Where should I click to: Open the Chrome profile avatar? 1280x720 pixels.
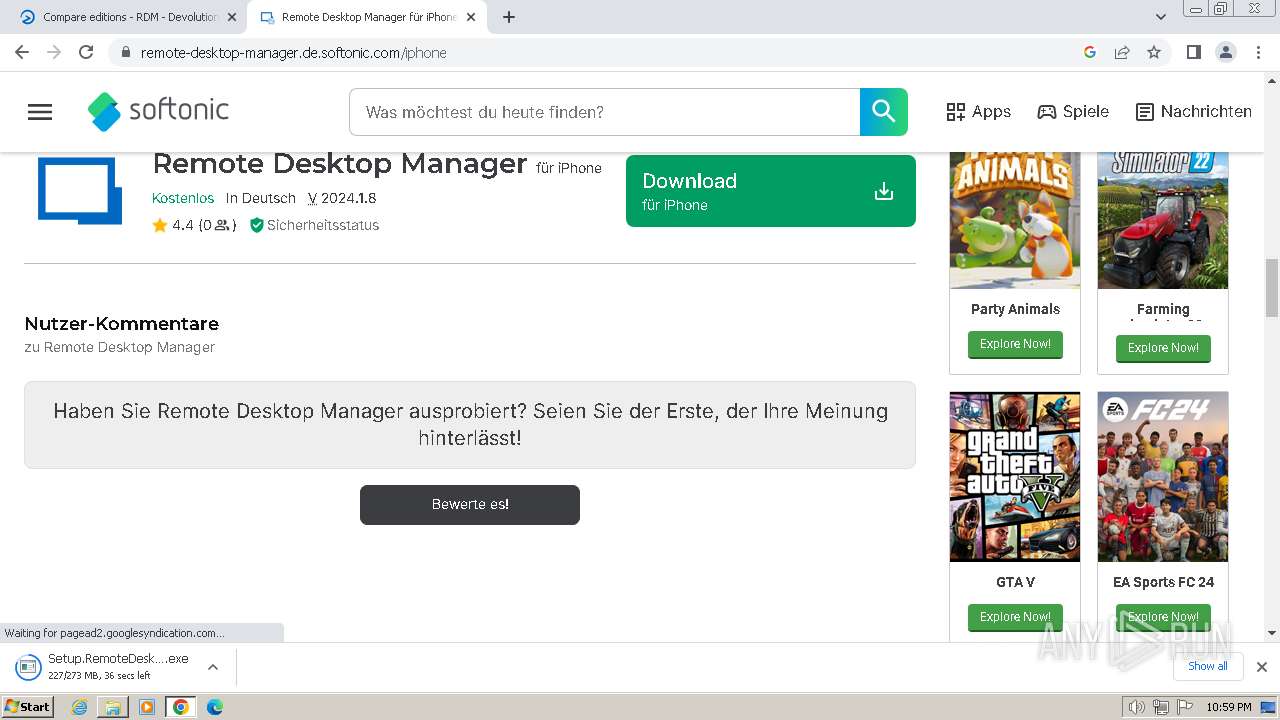click(1226, 52)
